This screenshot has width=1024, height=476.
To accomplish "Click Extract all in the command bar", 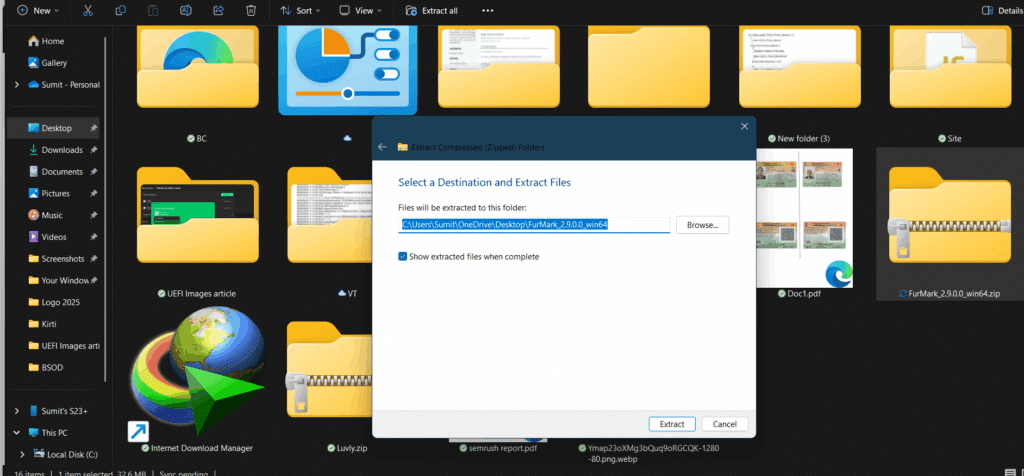I will pos(432,10).
